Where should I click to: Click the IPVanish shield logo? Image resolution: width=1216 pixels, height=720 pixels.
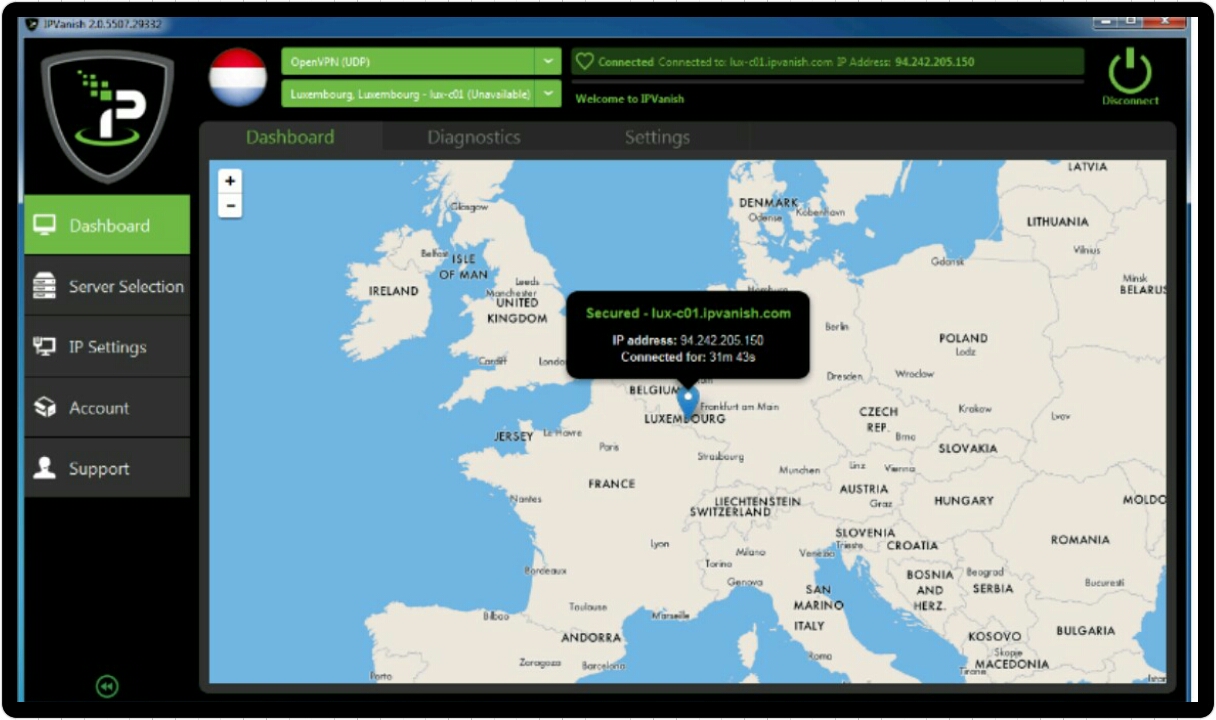click(x=107, y=116)
